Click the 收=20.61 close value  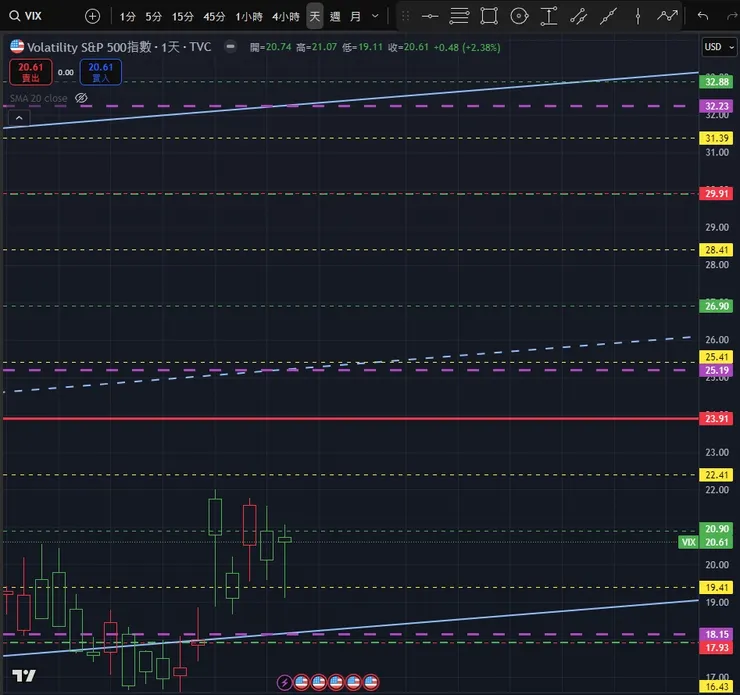(408, 47)
